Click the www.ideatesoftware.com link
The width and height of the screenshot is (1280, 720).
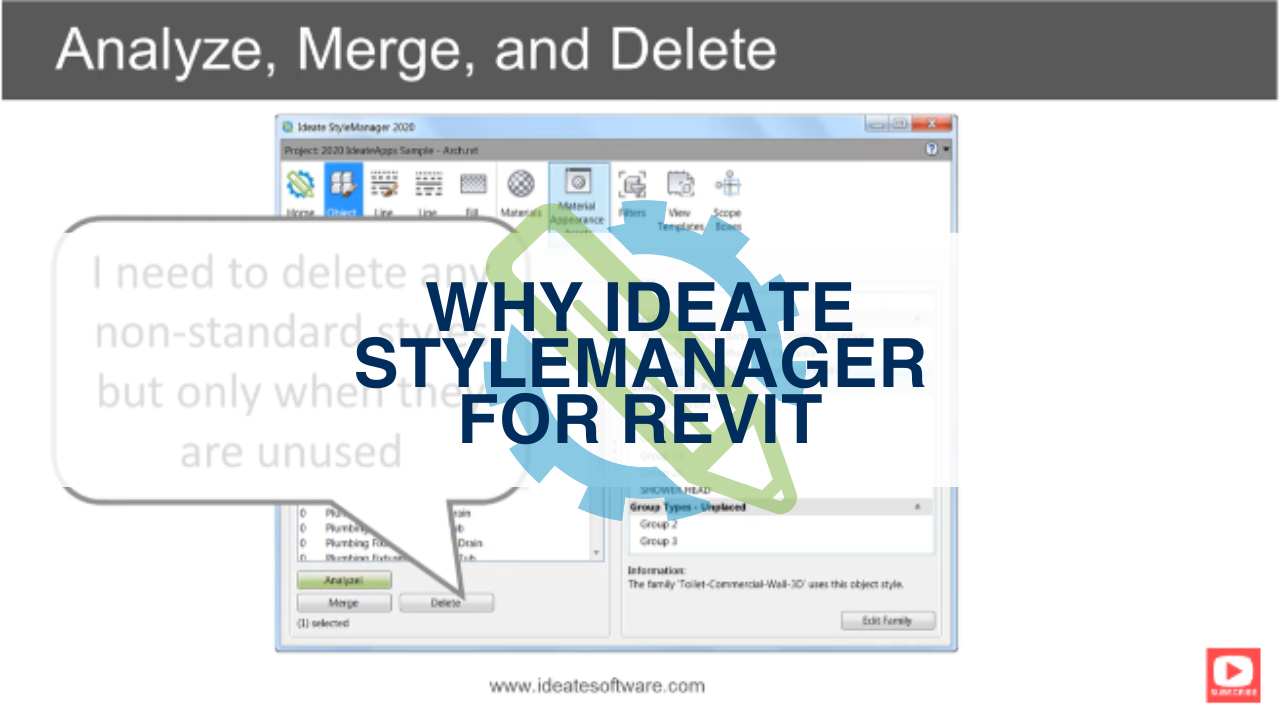597,686
